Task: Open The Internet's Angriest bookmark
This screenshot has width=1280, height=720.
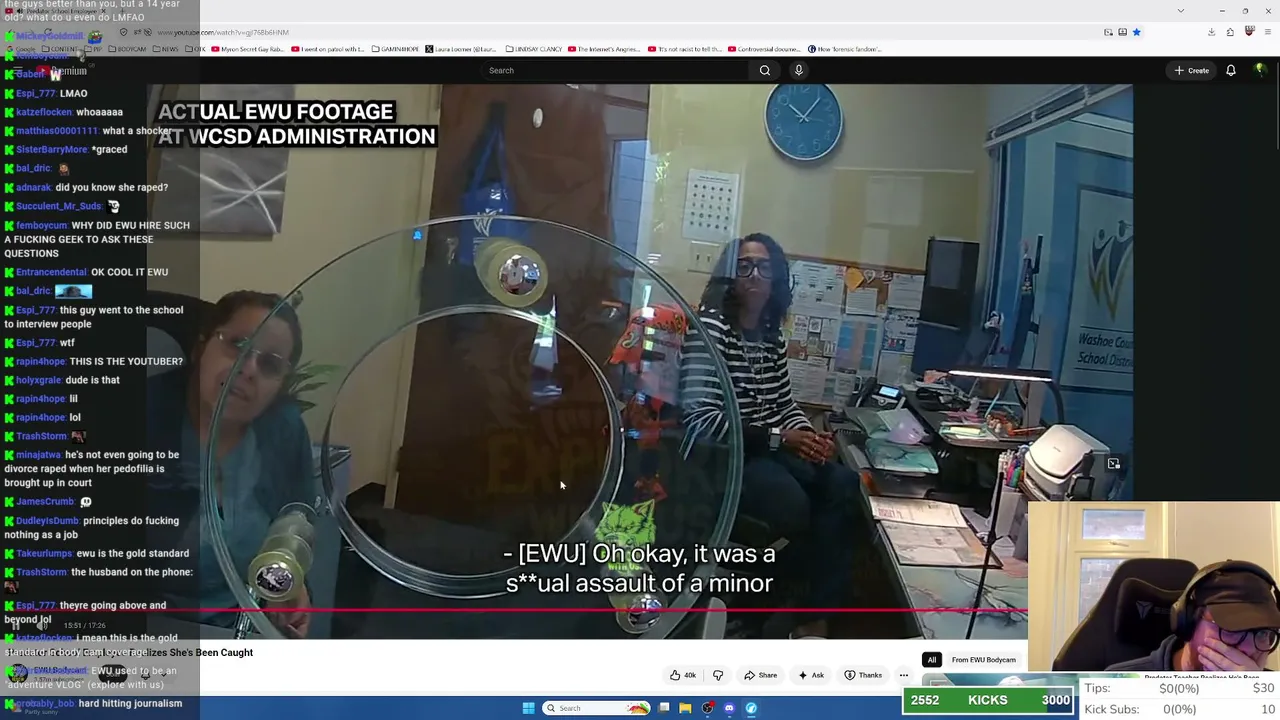Action: coord(602,49)
